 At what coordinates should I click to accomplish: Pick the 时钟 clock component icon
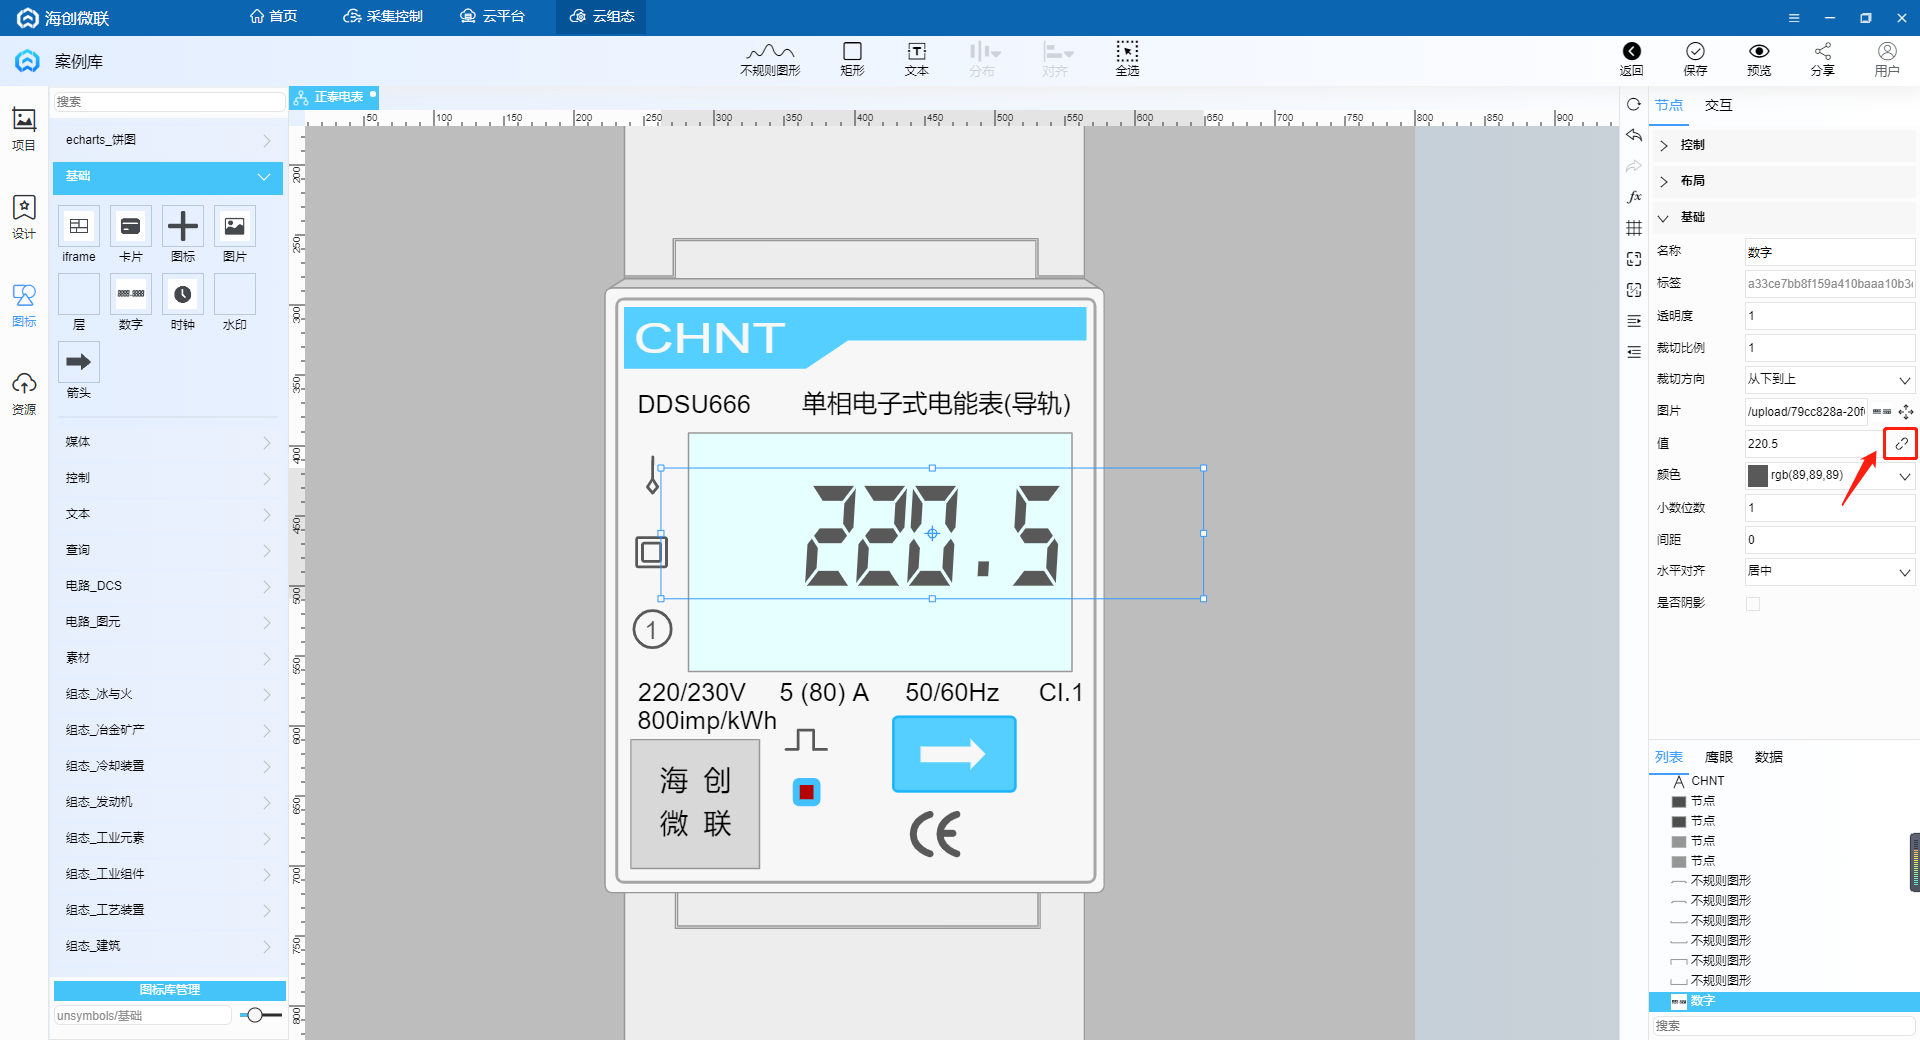[x=183, y=294]
